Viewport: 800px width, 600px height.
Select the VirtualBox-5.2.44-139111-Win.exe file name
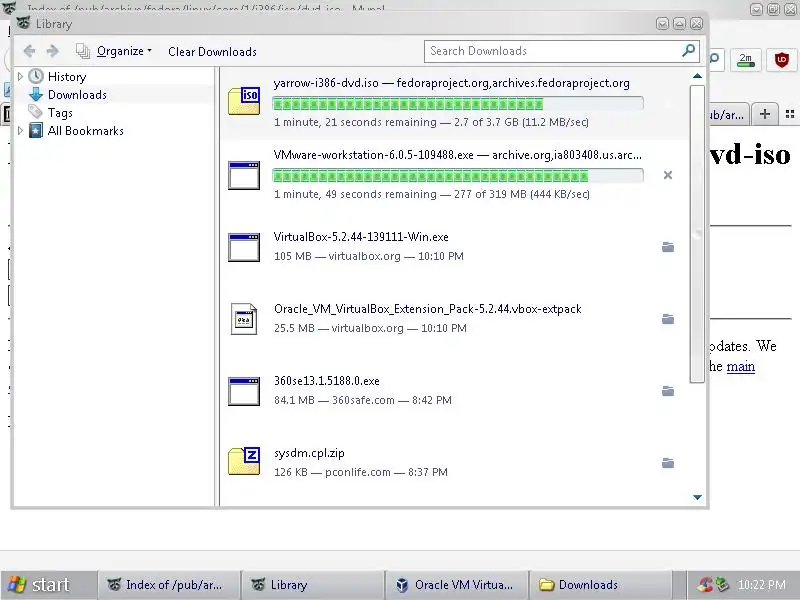(361, 237)
